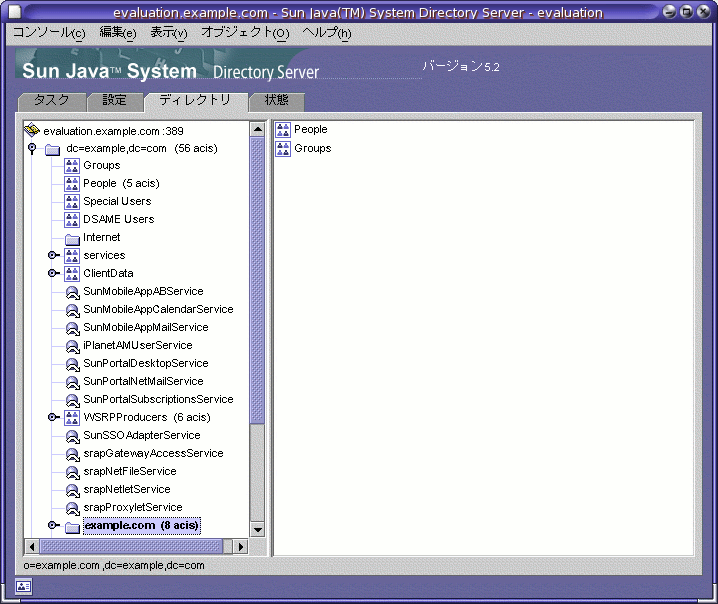Minimize the Directory Server window
This screenshot has width=718, height=604.
point(669,11)
